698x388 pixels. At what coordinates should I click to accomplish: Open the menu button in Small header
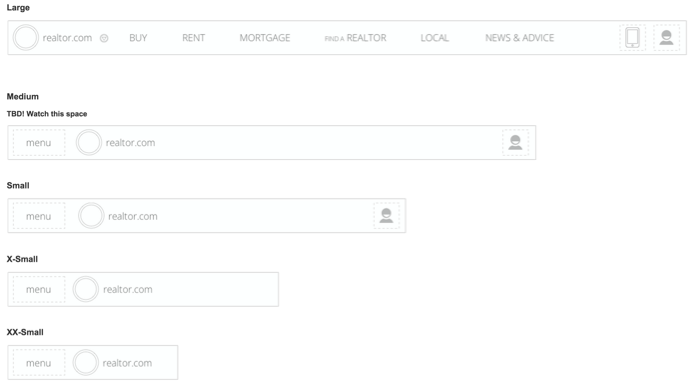39,216
